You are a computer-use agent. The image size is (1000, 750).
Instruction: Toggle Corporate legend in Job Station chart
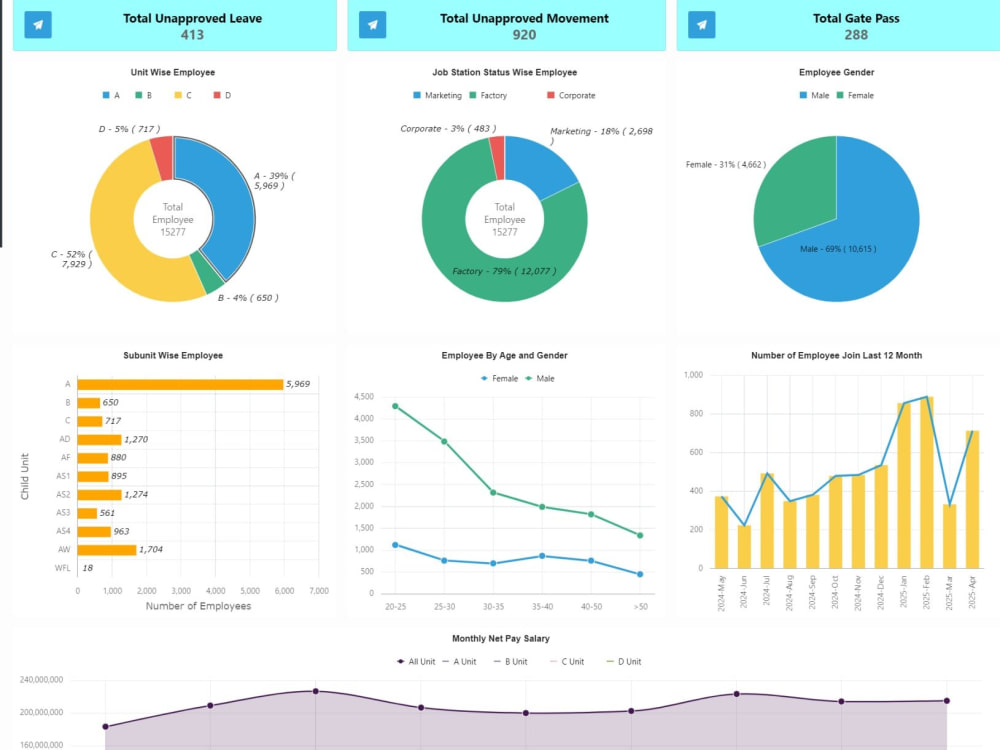coord(571,95)
